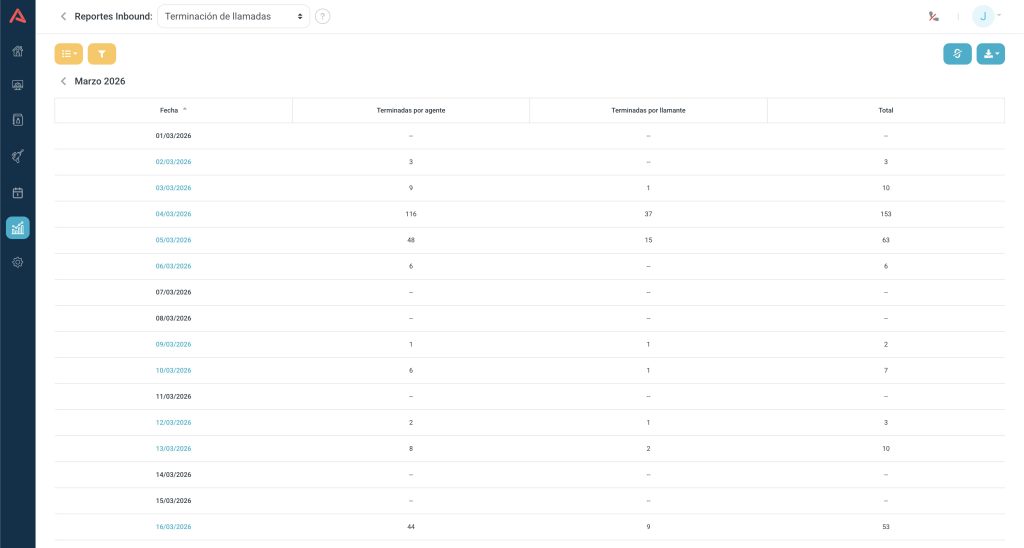Open the monitor dashboard sidebar icon

coord(17,85)
